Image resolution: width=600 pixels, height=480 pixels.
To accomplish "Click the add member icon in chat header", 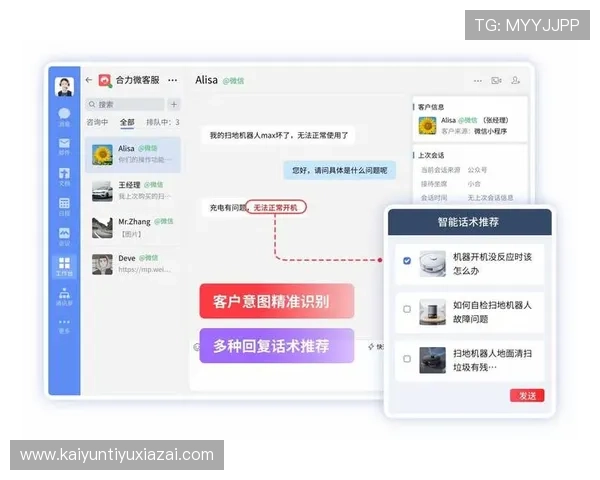I will (x=515, y=80).
